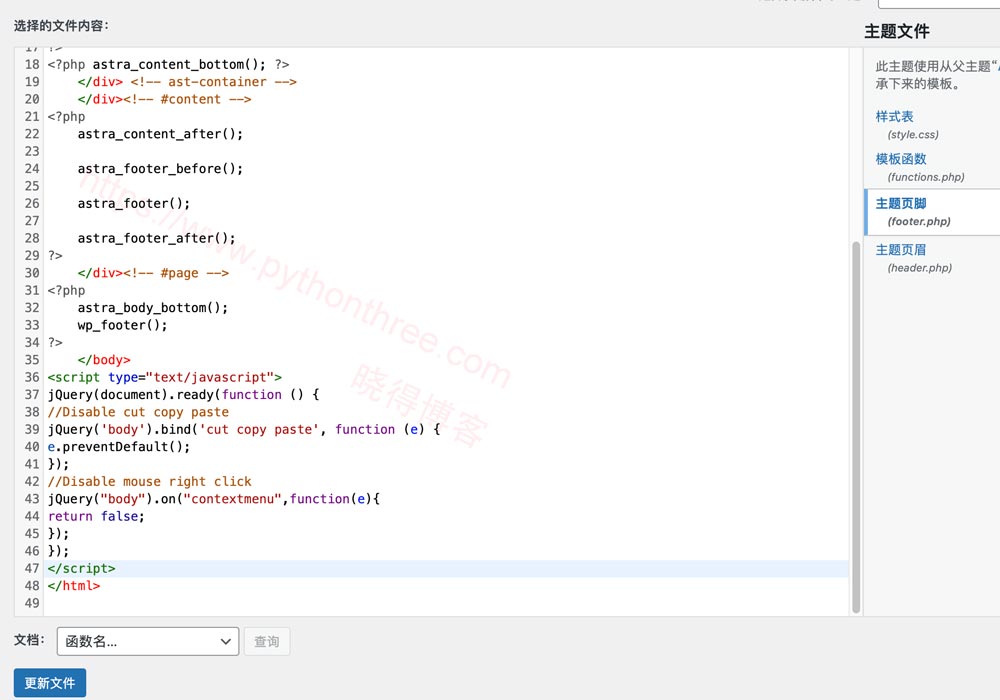Click the //Disable cut copy paste comment

pos(138,412)
